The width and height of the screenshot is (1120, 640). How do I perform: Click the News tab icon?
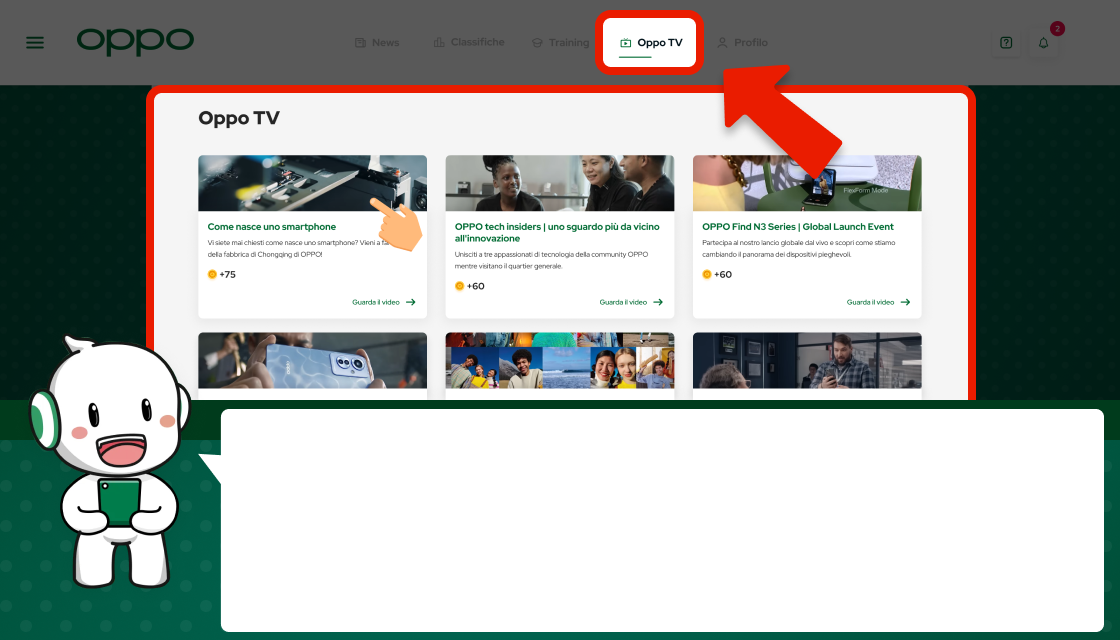pyautogui.click(x=360, y=43)
